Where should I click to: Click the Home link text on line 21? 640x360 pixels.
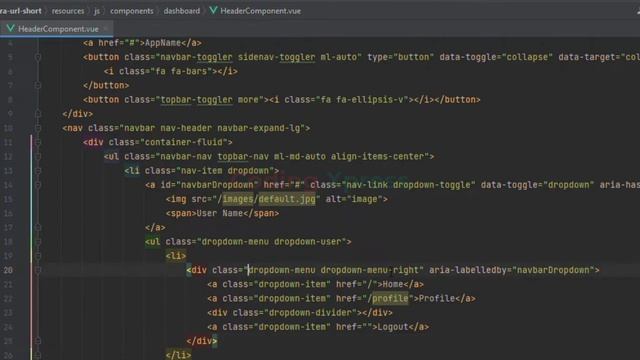pyautogui.click(x=393, y=284)
